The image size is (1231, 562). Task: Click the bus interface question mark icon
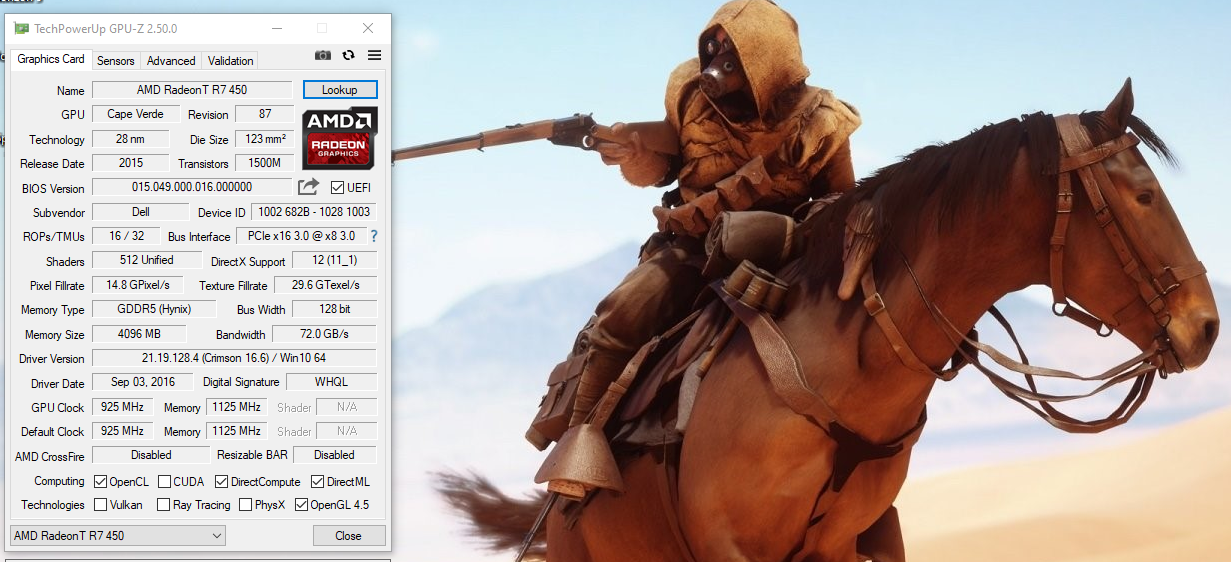click(x=374, y=236)
